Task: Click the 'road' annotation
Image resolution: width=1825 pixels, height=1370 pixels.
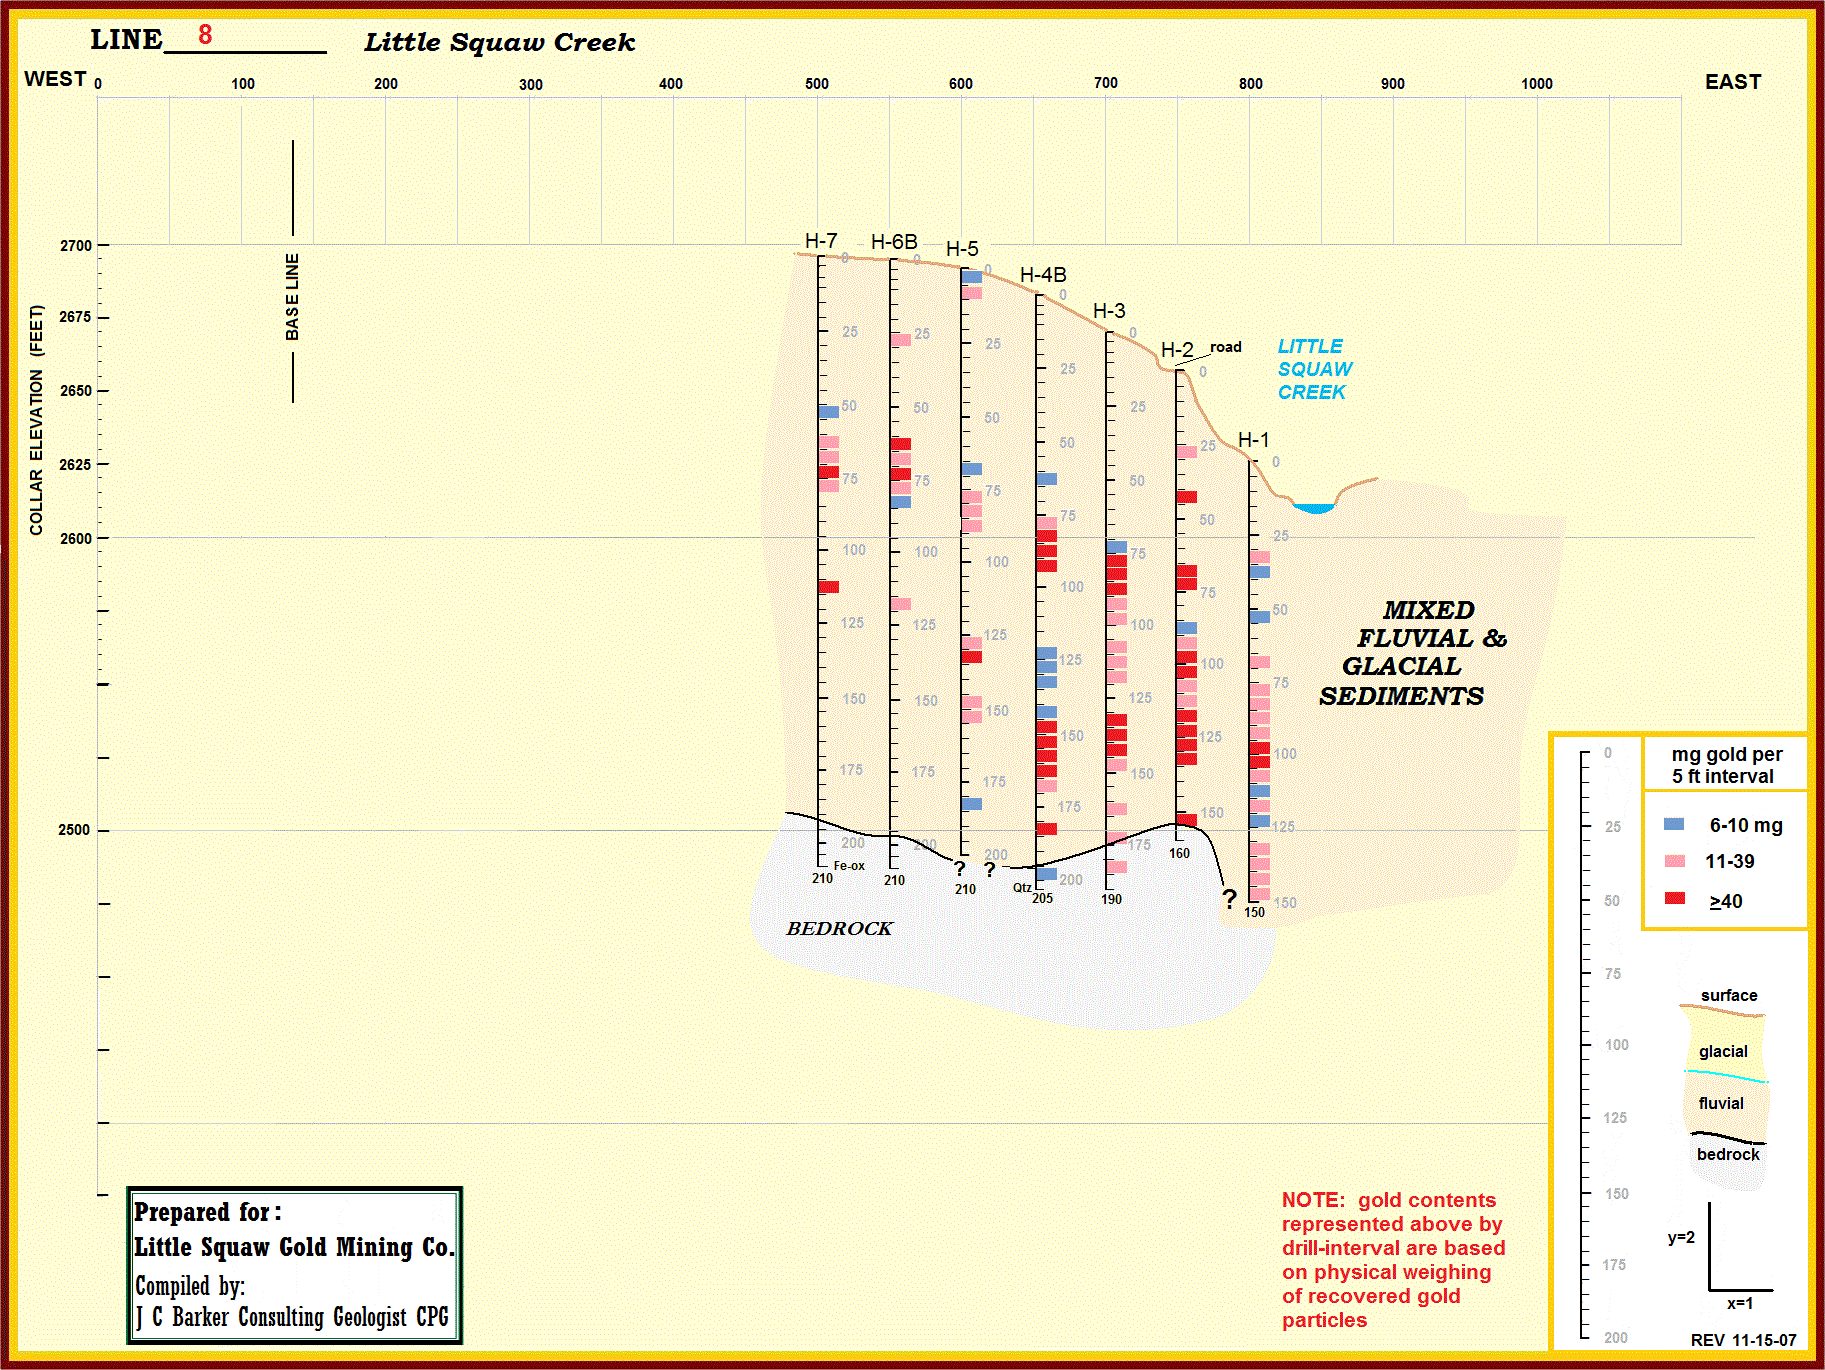Action: (1226, 347)
